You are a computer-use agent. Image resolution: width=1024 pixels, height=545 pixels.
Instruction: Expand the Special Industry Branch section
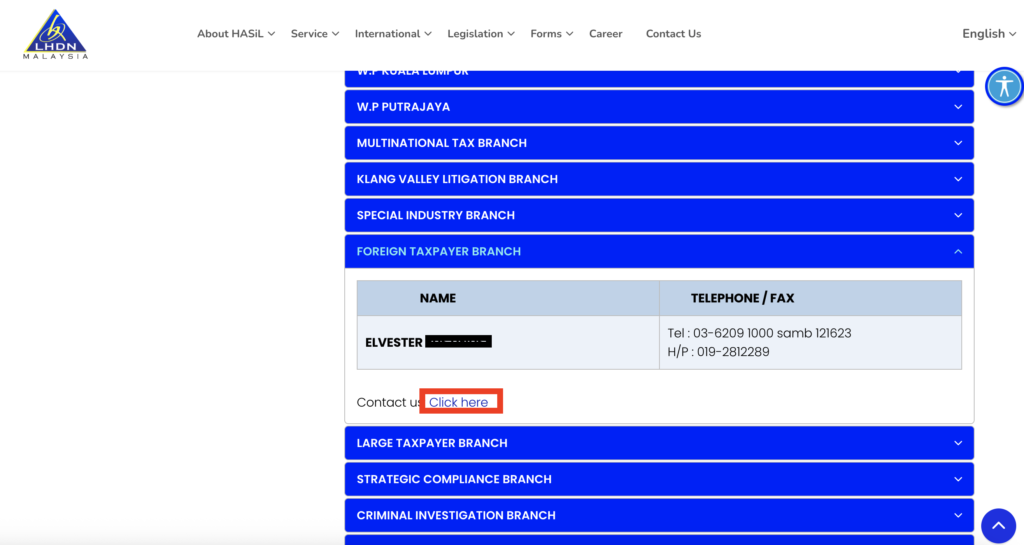tap(658, 215)
